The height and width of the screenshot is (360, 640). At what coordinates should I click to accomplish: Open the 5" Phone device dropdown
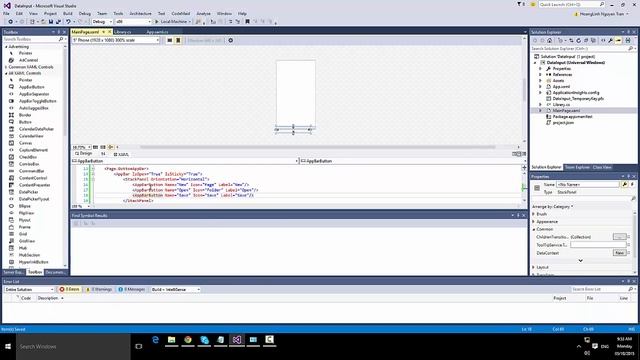pos(116,40)
